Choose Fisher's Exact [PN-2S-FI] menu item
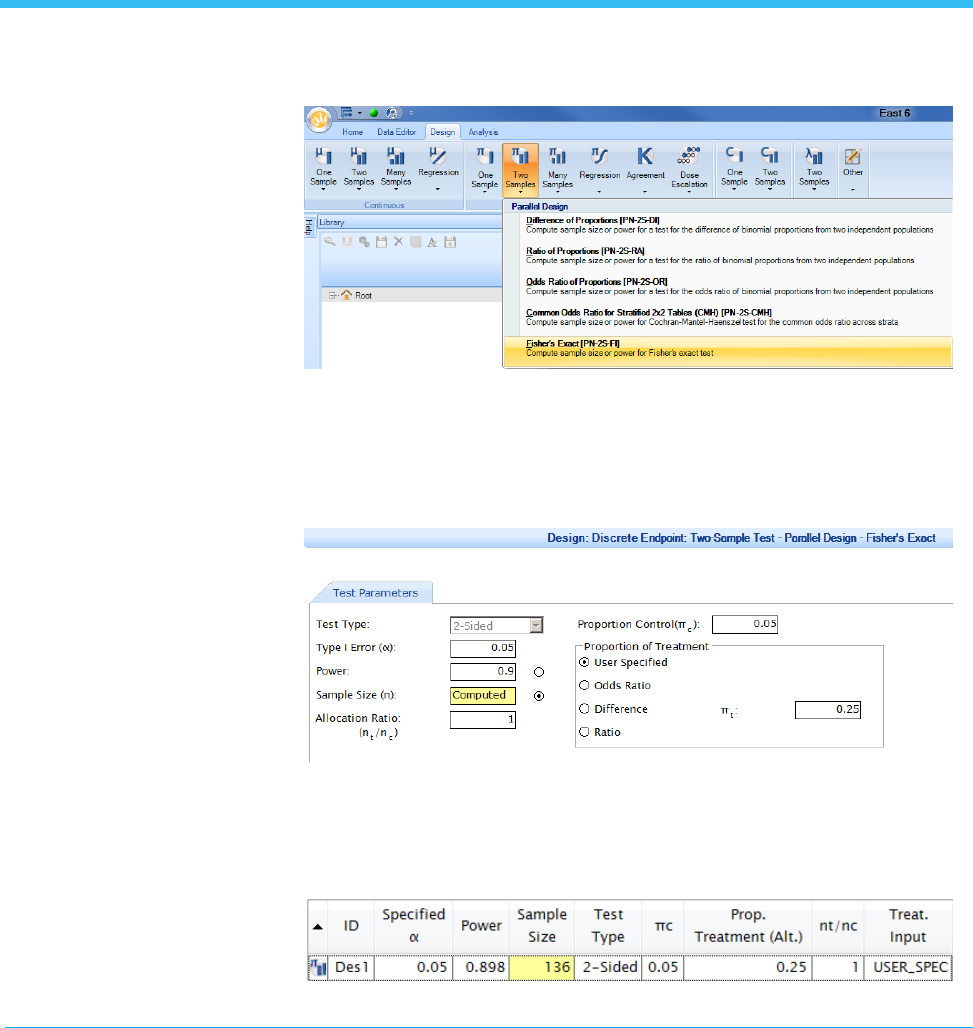The width and height of the screenshot is (973, 1028). (x=728, y=351)
